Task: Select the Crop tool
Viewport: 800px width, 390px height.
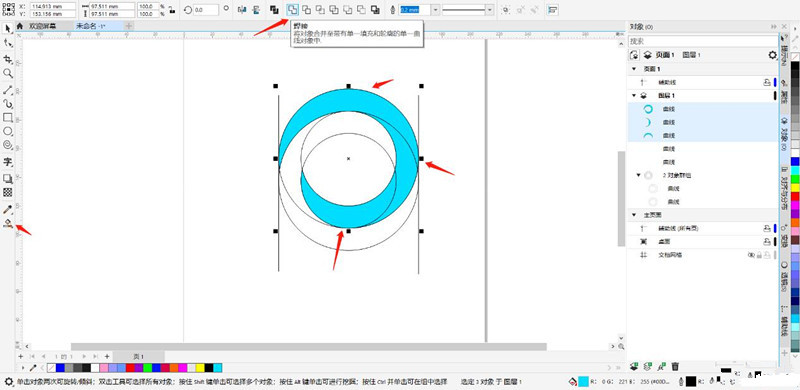Action: coord(8,59)
